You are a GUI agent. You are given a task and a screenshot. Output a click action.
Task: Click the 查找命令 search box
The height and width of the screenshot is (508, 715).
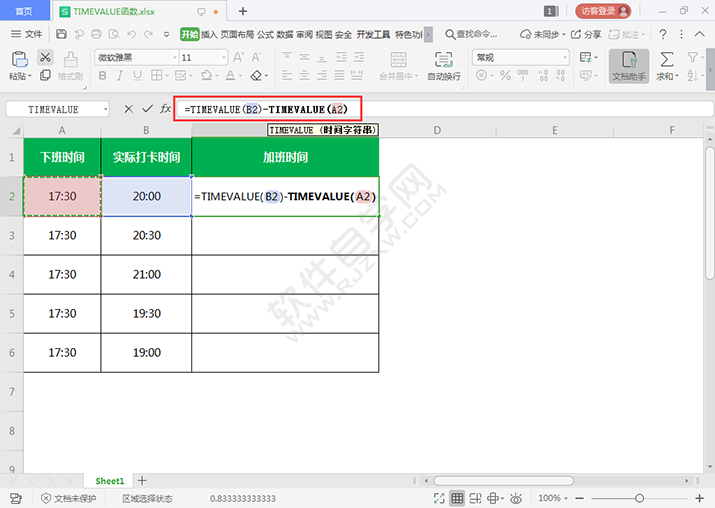[x=471, y=34]
